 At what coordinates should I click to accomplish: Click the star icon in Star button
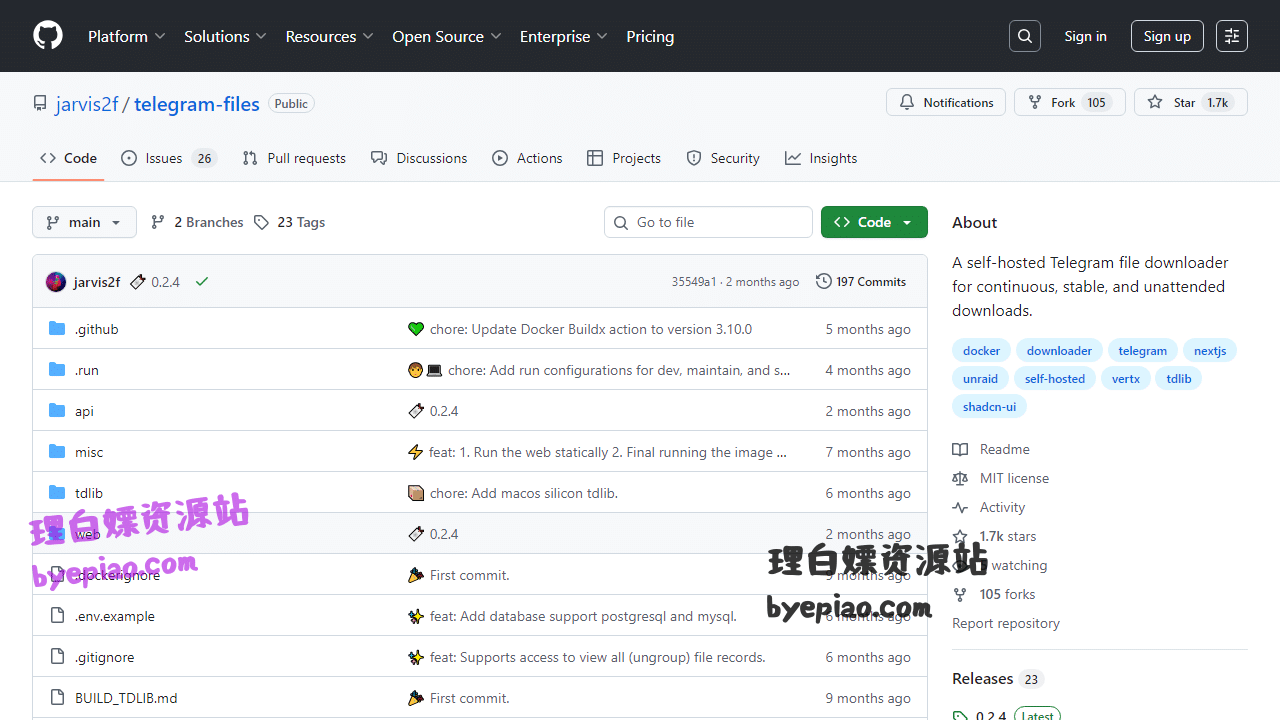point(1155,102)
